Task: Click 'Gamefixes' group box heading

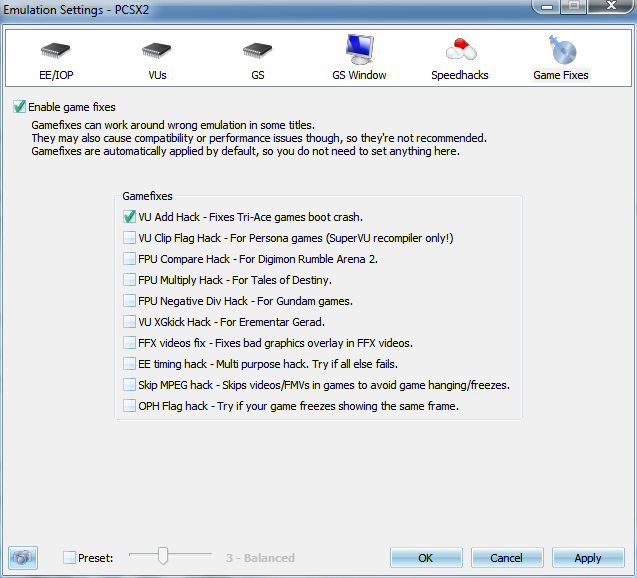Action: click(147, 196)
